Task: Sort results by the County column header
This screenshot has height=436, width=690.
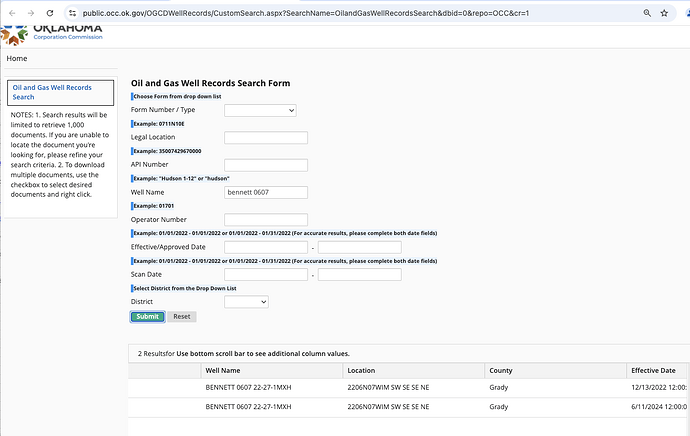Action: tap(501, 370)
